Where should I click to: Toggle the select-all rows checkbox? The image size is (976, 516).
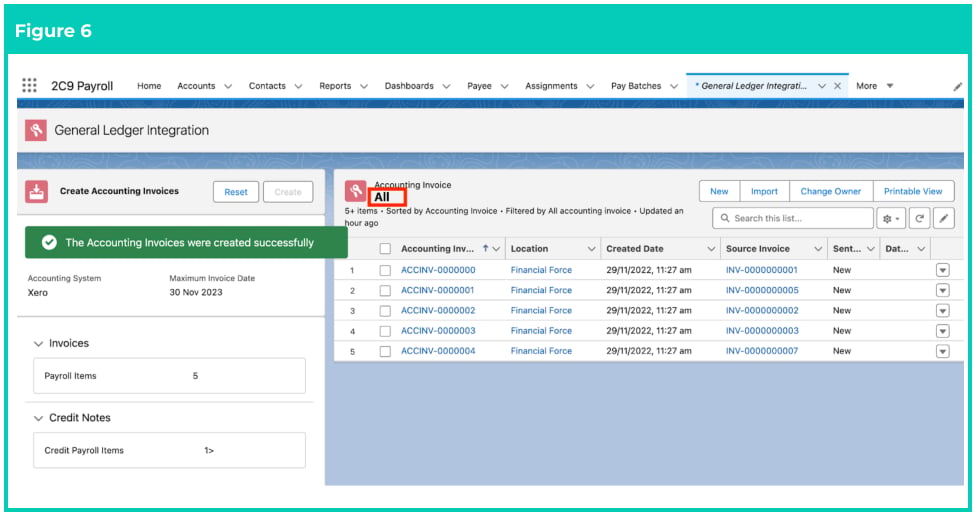click(x=385, y=249)
